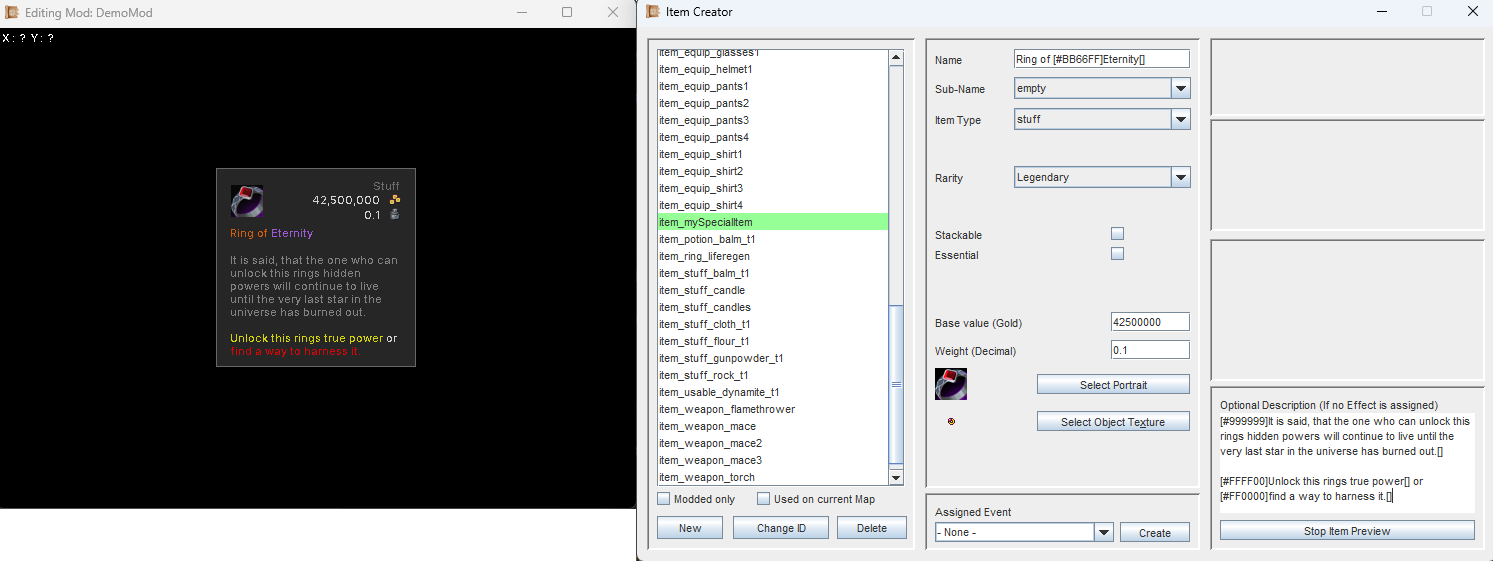The width and height of the screenshot is (1493, 561).
Task: Click the Editing Mod window title icon
Action: 12,12
